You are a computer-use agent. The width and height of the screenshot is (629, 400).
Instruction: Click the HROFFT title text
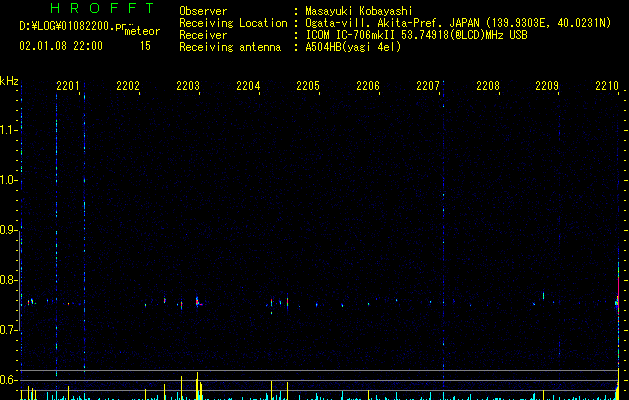[x=102, y=8]
